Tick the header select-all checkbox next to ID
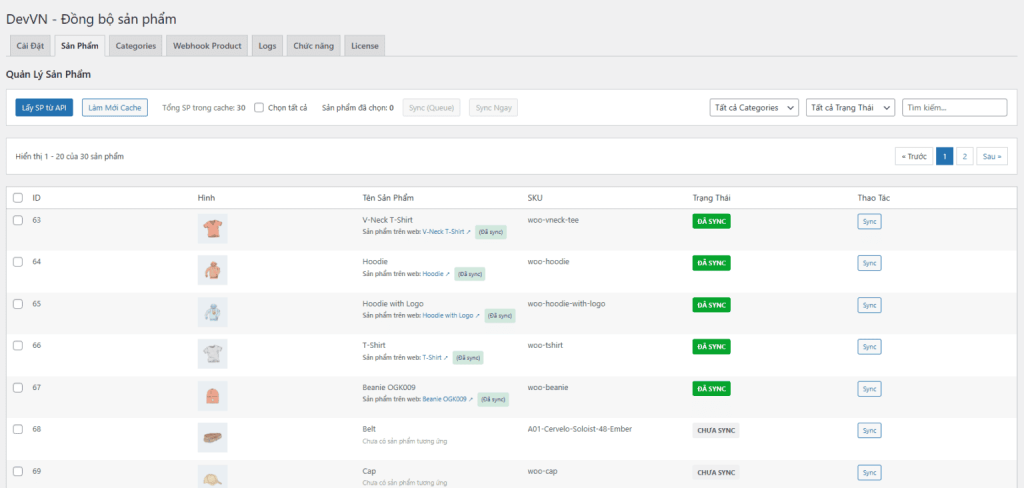The height and width of the screenshot is (488, 1024). (x=17, y=198)
